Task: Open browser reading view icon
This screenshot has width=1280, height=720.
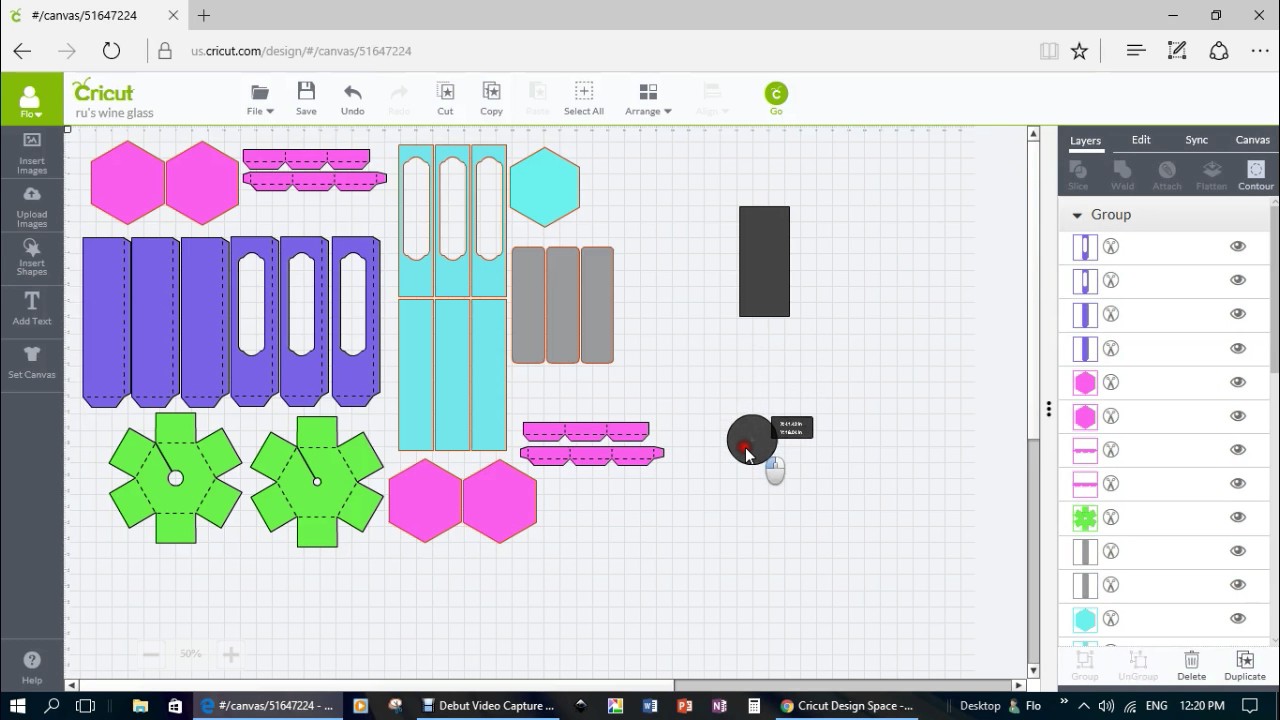Action: (x=1049, y=51)
